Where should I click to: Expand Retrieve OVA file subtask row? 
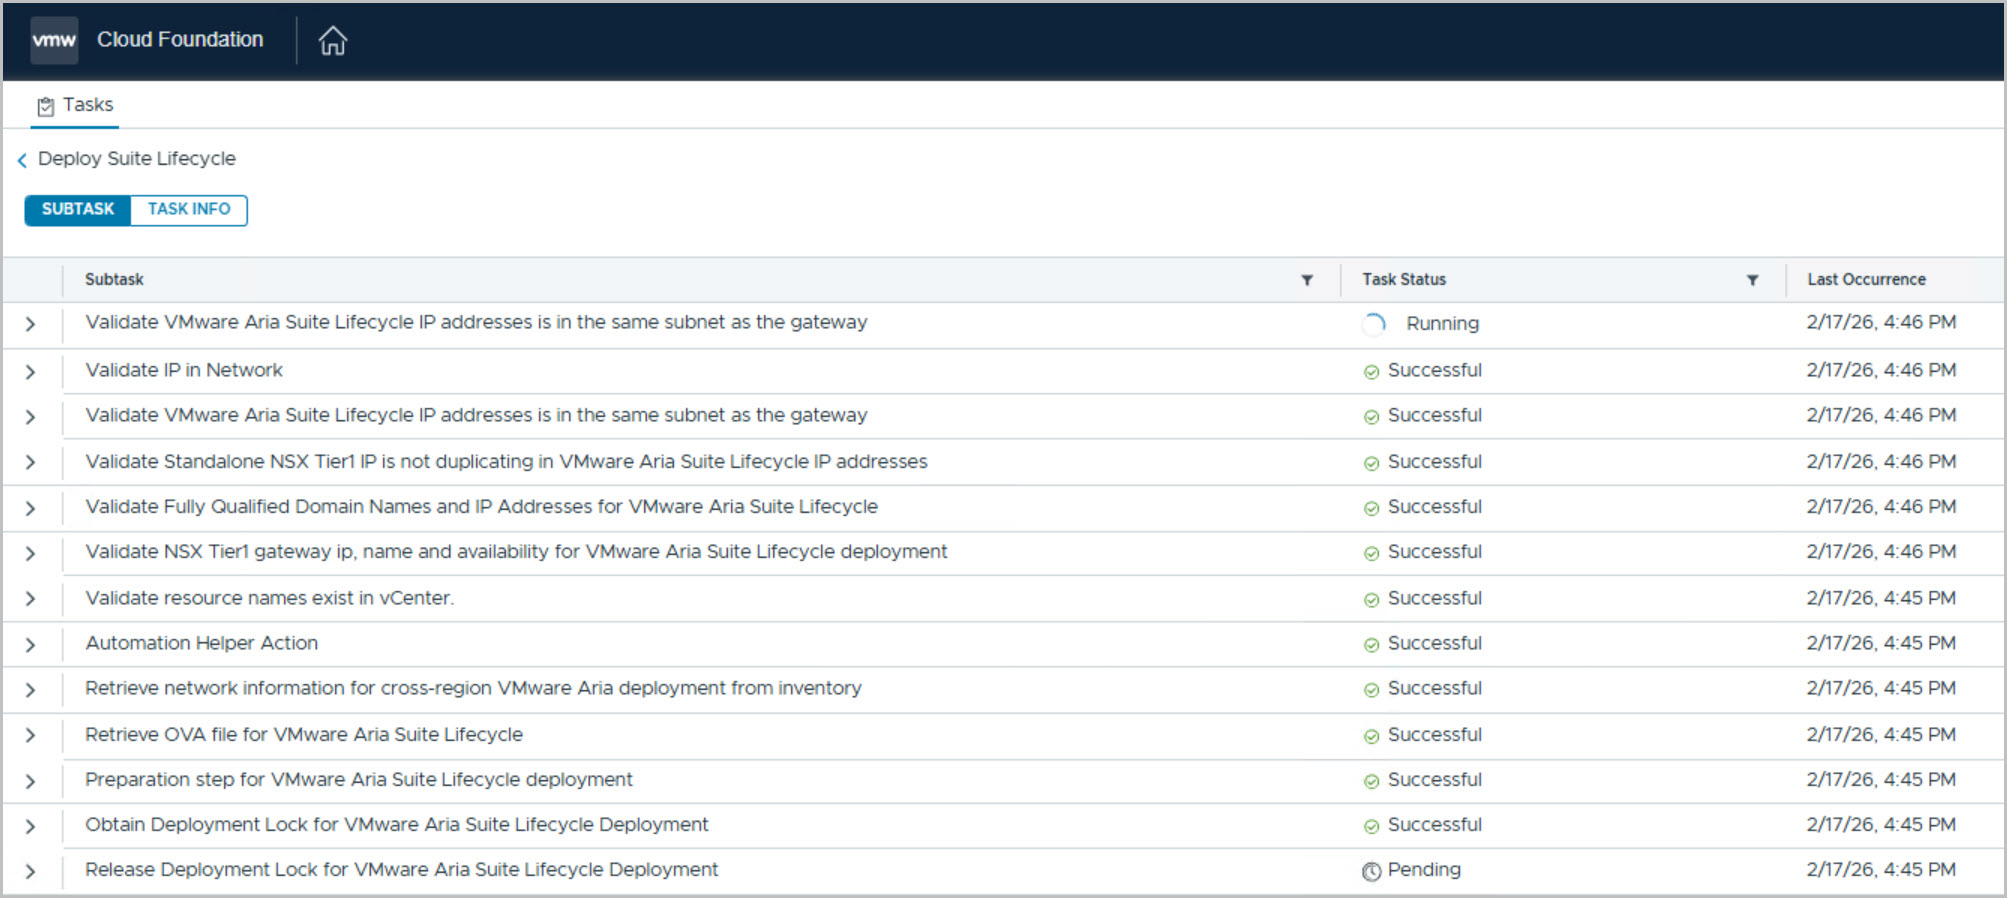click(x=30, y=736)
